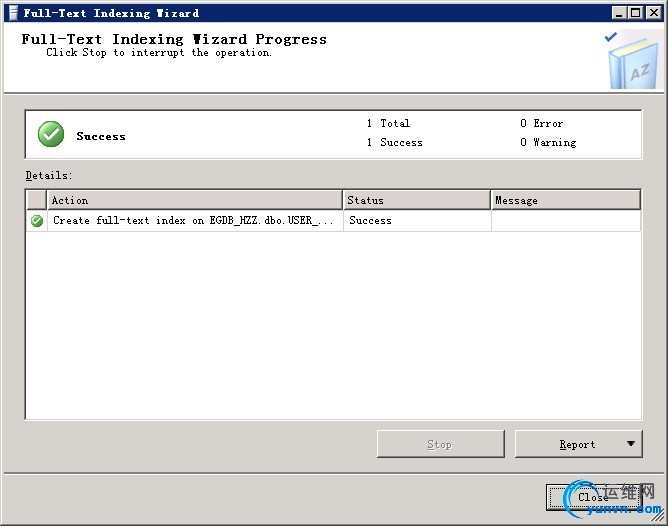Click the Action column header
This screenshot has height=526, width=668.
pyautogui.click(x=195, y=200)
